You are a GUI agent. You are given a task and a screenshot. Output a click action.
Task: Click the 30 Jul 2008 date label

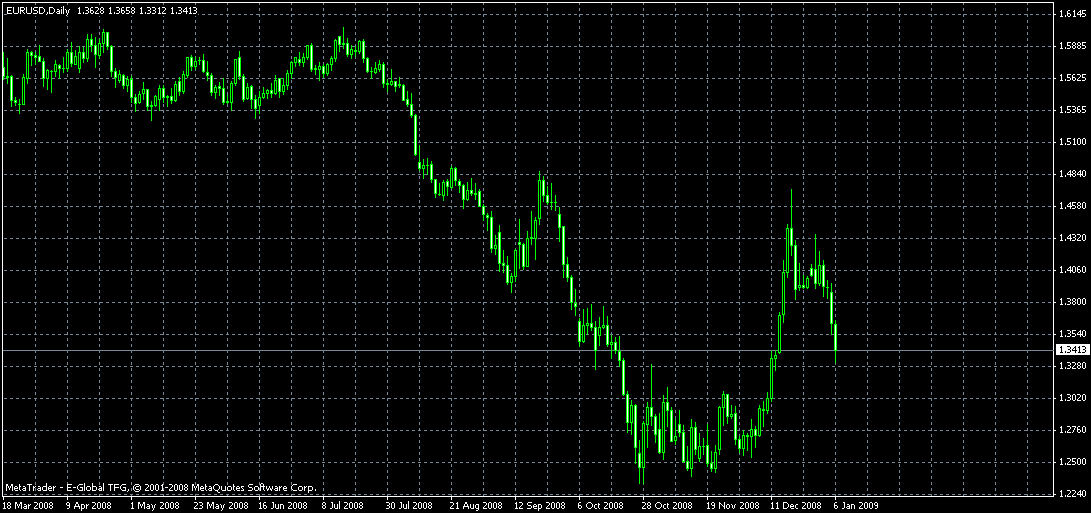[x=411, y=506]
